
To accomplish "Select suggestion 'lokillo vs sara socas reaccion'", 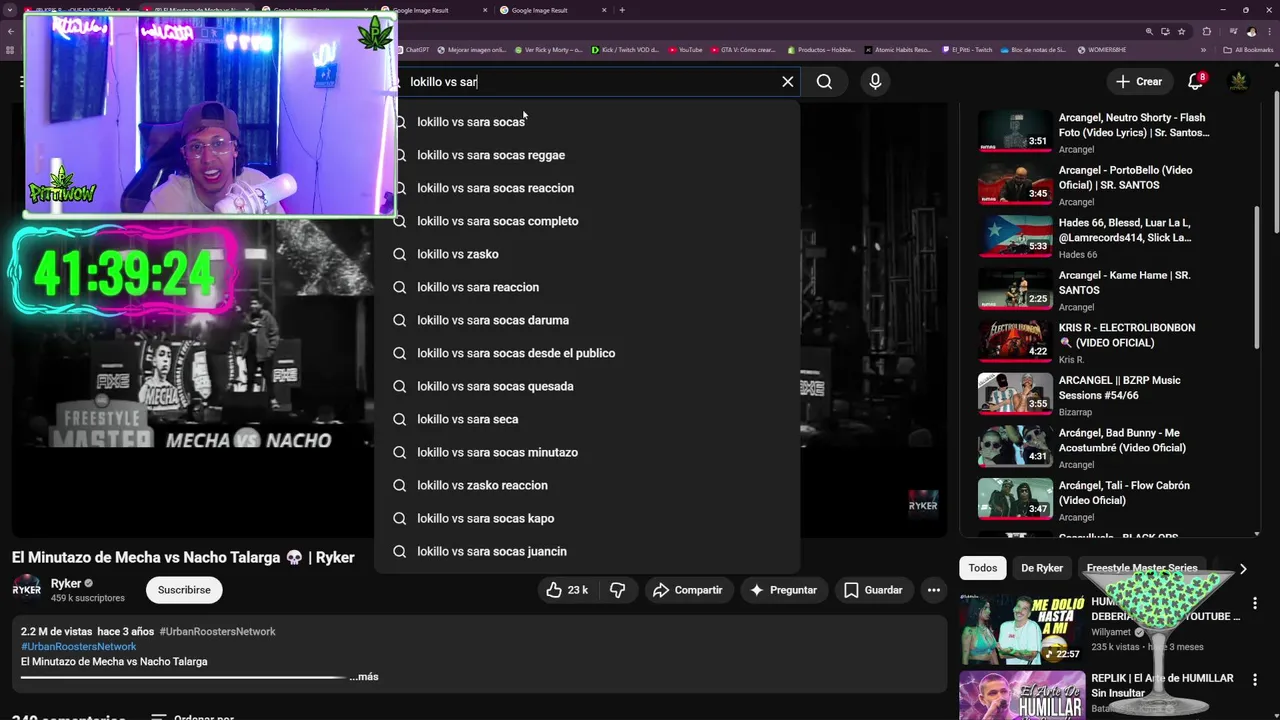I will [x=587, y=188].
